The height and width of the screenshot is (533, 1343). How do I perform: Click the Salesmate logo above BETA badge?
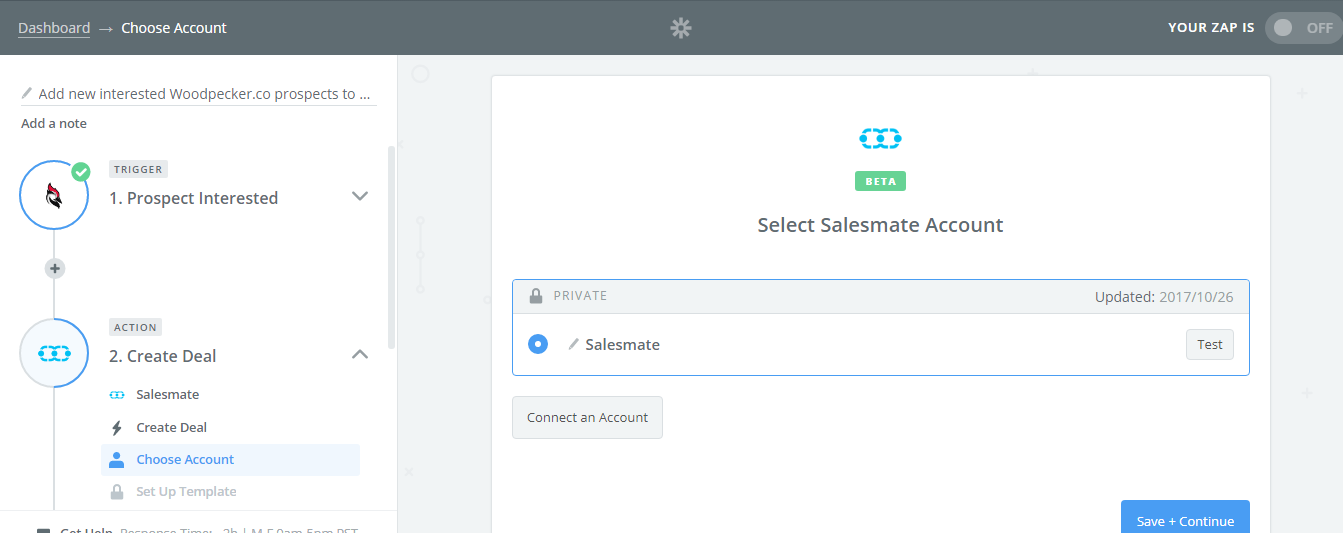pyautogui.click(x=881, y=138)
